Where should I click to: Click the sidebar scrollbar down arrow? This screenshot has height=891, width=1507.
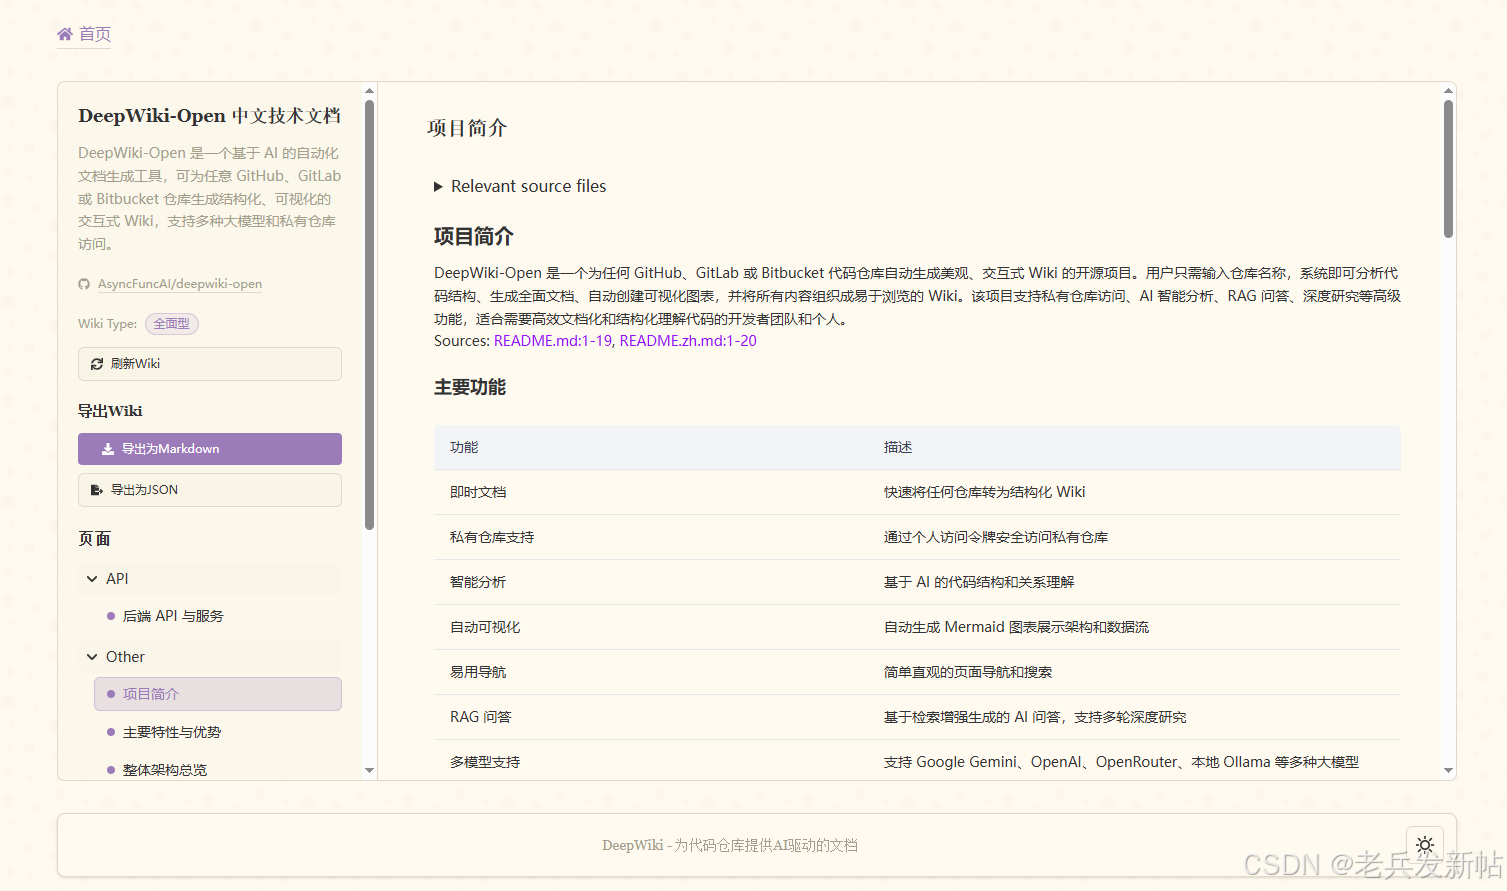pyautogui.click(x=370, y=770)
